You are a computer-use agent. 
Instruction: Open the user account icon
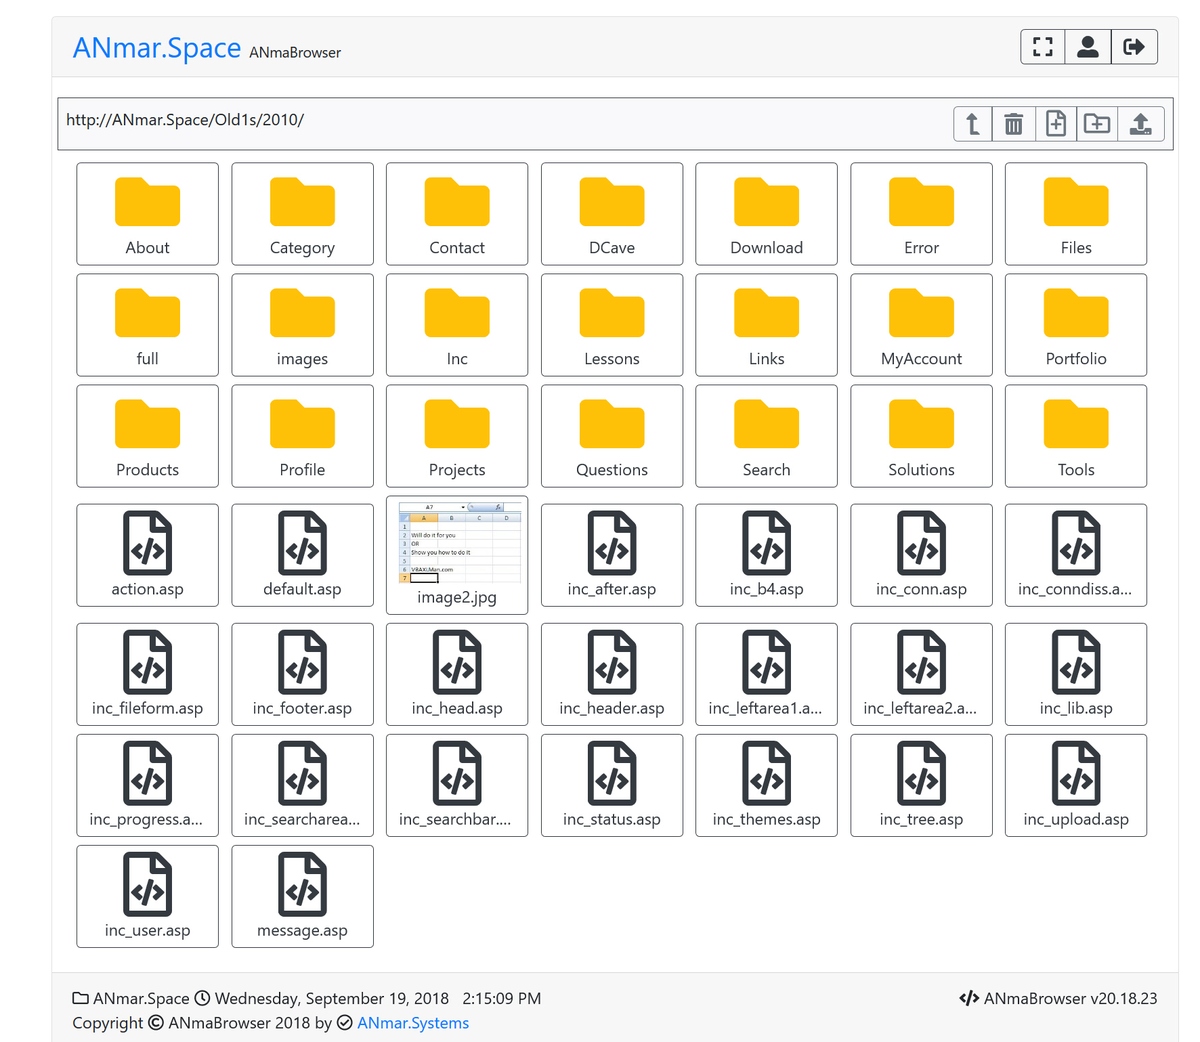pos(1088,47)
